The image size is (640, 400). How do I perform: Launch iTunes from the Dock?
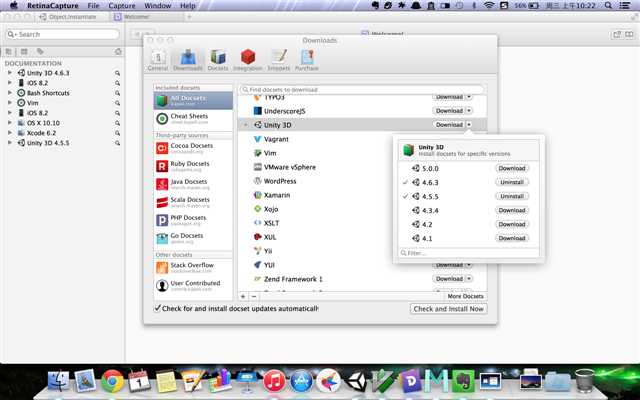(x=274, y=381)
